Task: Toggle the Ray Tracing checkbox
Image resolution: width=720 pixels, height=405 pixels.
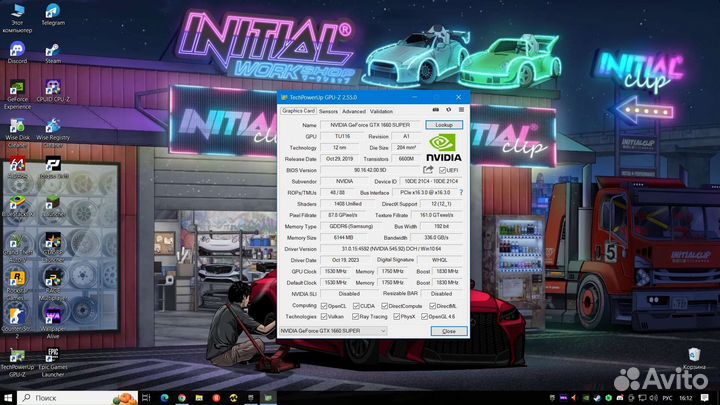Action: pos(355,317)
